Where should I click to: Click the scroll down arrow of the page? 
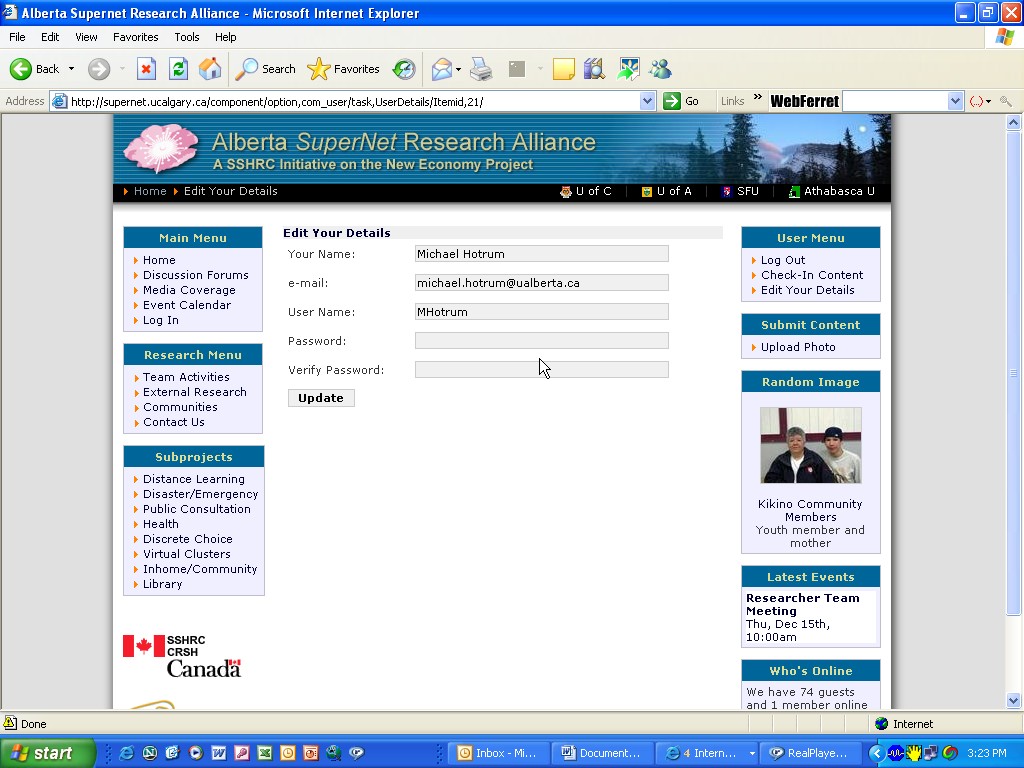tap(1014, 701)
